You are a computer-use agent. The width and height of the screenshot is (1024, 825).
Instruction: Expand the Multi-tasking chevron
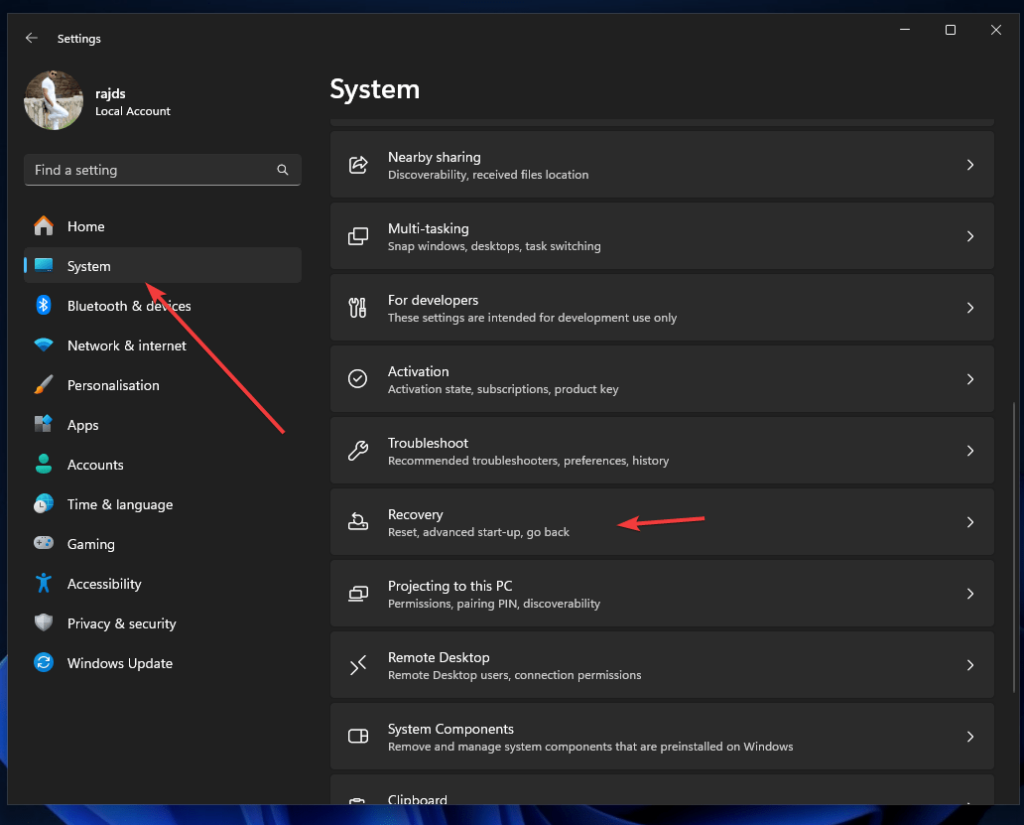point(970,236)
